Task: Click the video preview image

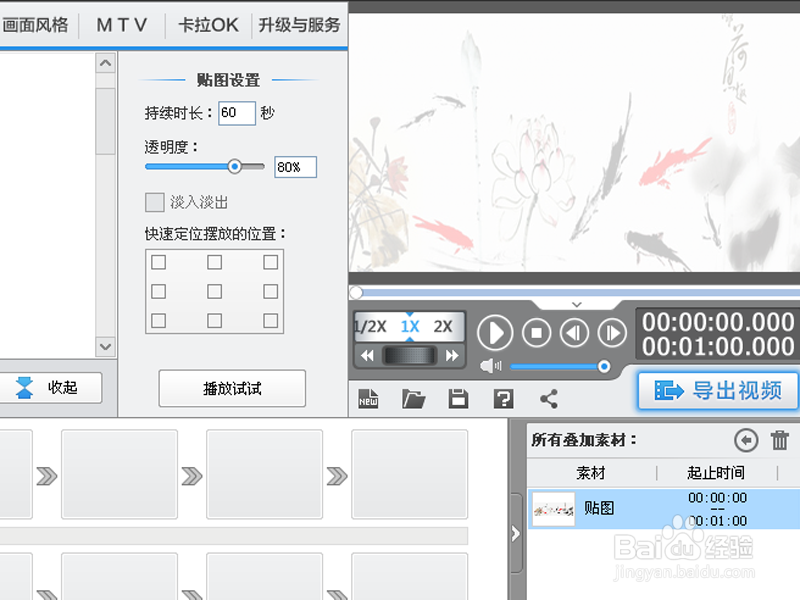Action: pyautogui.click(x=574, y=142)
